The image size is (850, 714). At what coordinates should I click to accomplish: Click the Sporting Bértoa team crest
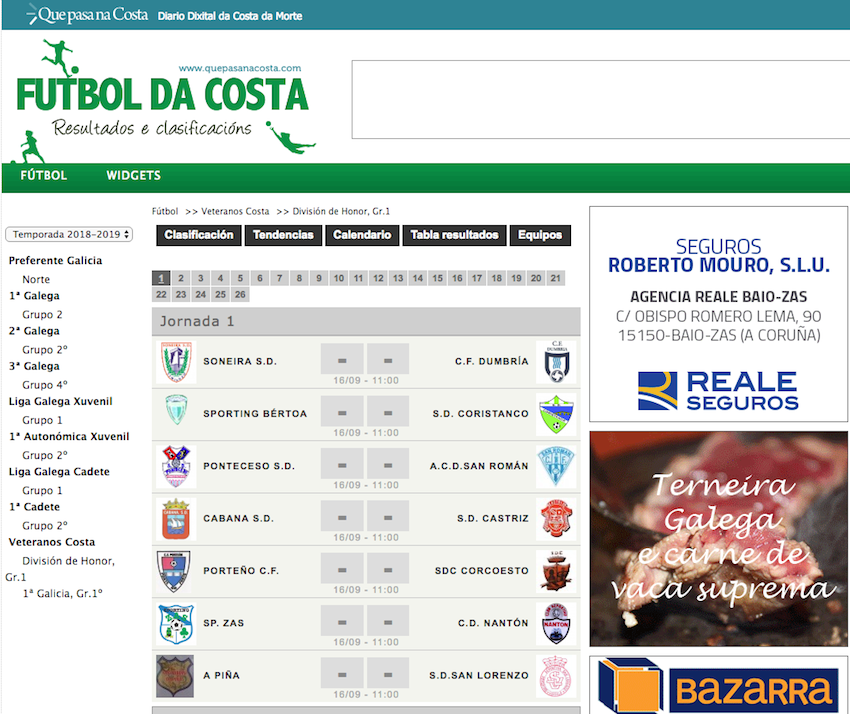click(x=175, y=414)
